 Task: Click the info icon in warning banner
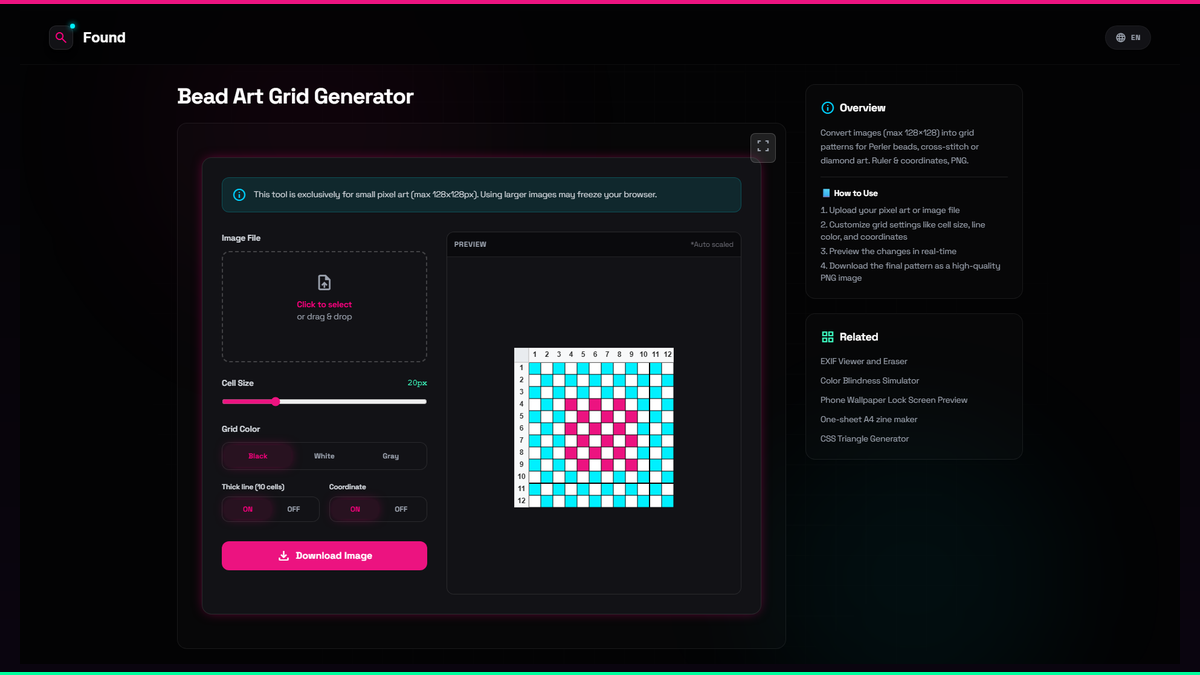[x=239, y=195]
